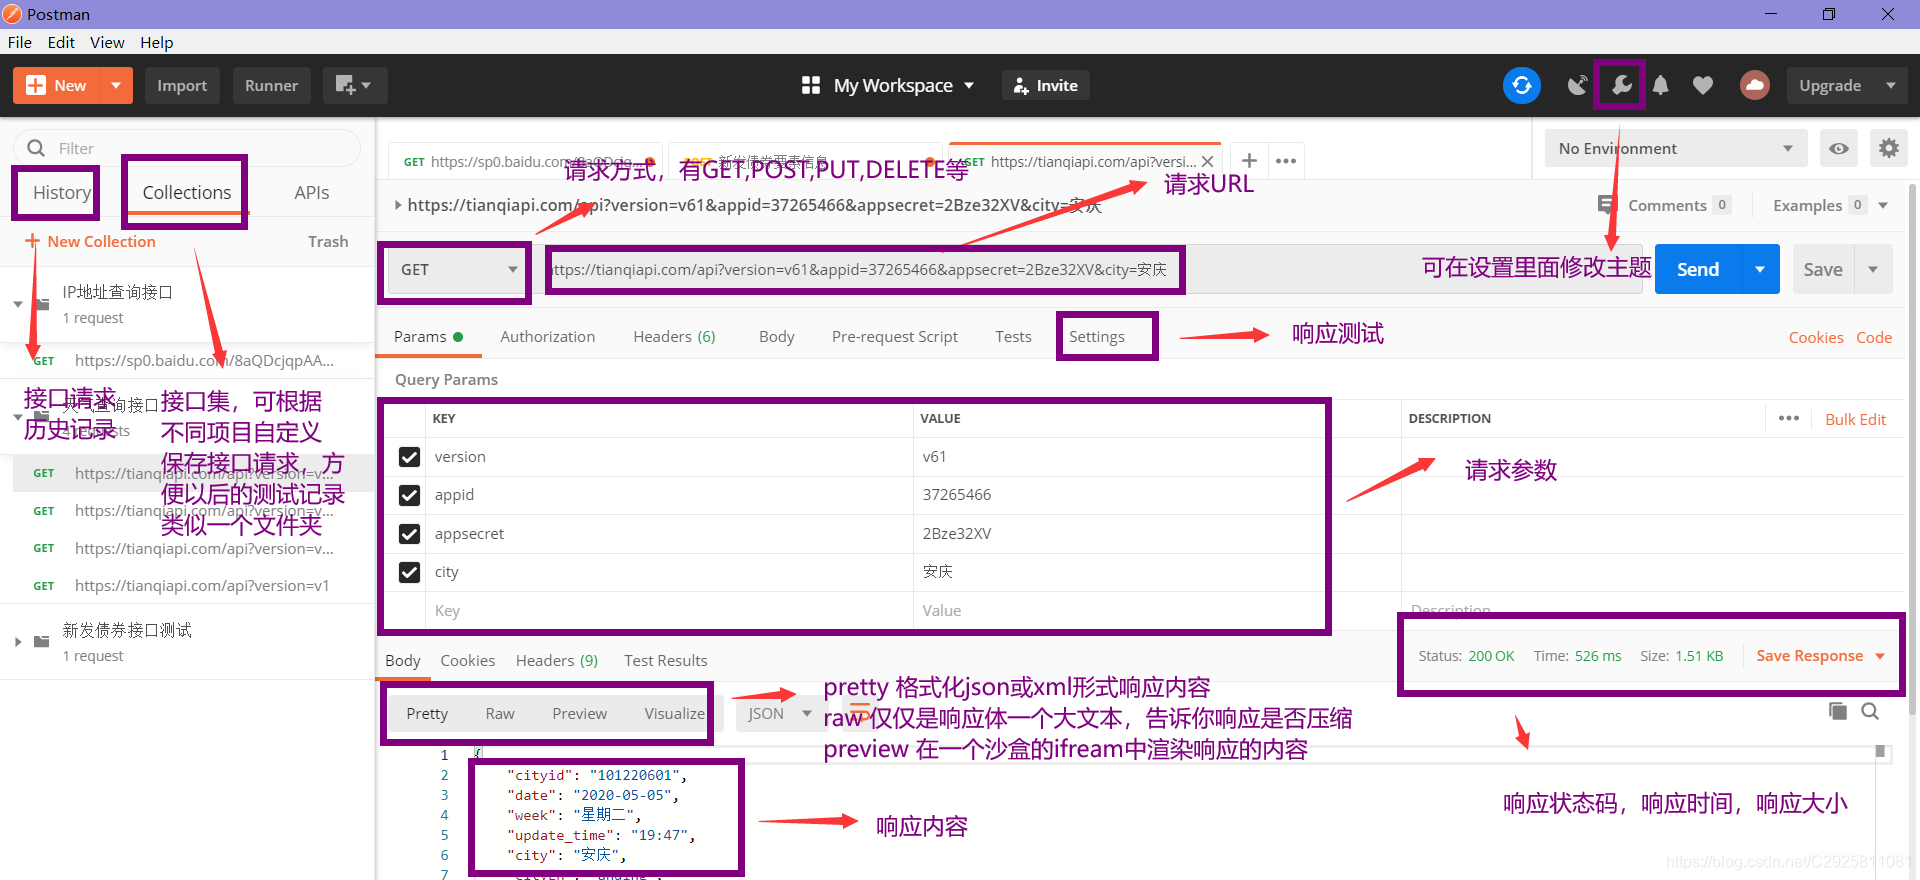This screenshot has width=1920, height=880.
Task: Open the Tests tab
Action: [1013, 337]
